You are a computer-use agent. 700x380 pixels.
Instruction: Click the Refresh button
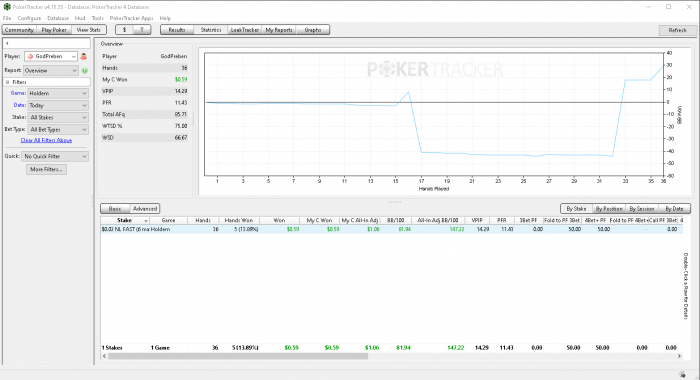(x=677, y=30)
